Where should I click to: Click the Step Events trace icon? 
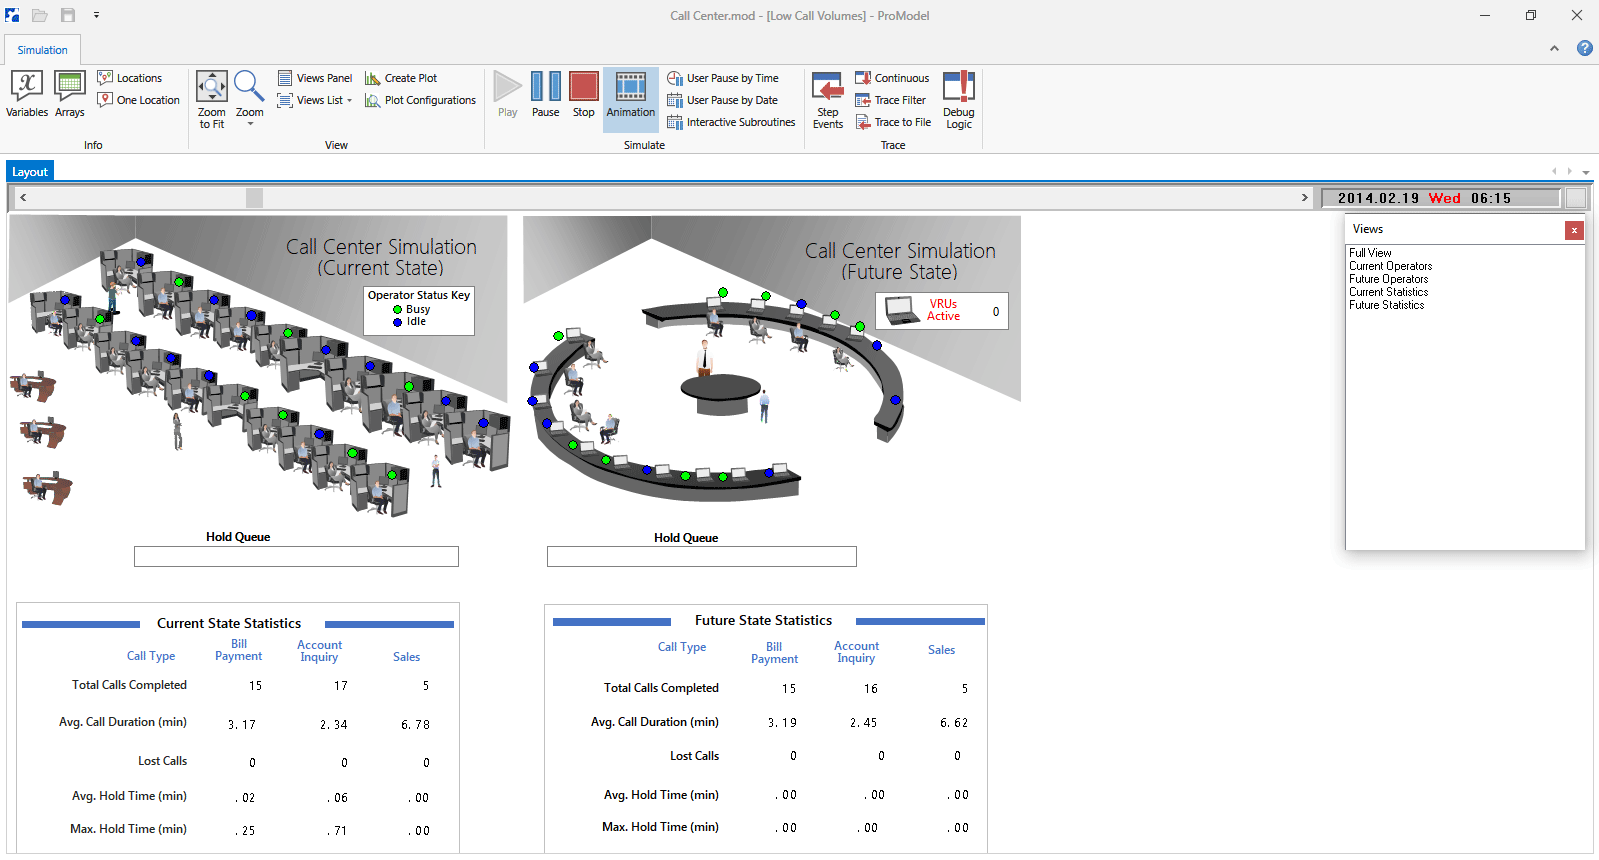[x=827, y=100]
